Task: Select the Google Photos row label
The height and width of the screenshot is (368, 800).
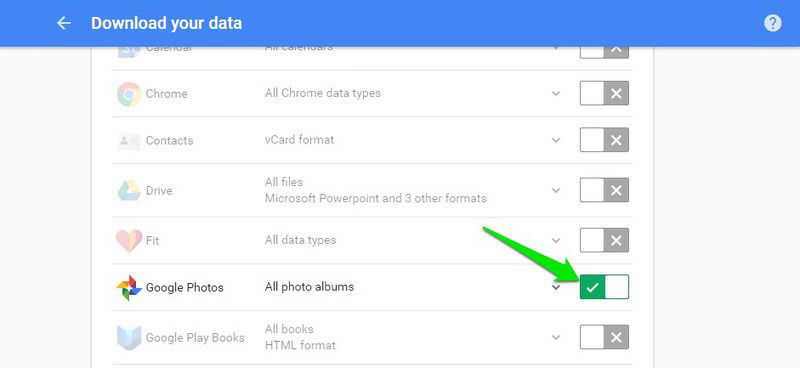Action: coord(185,288)
